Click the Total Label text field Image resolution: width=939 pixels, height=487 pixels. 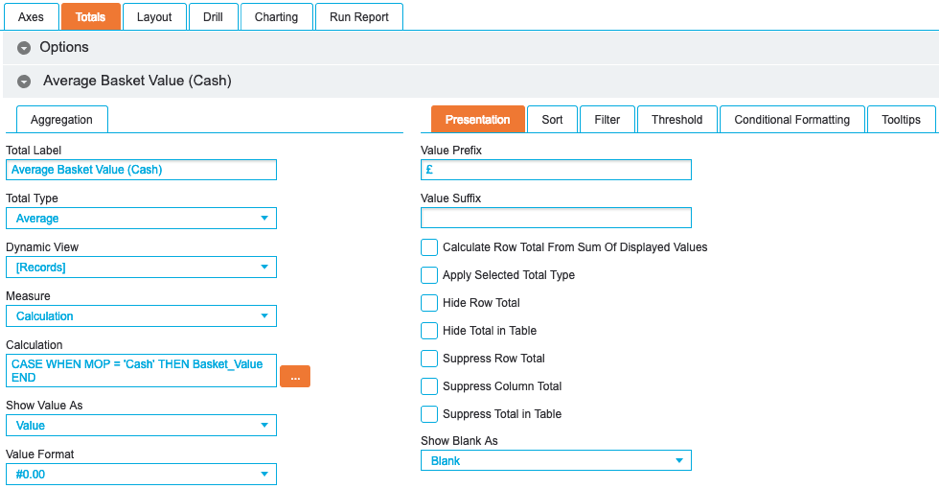pyautogui.click(x=141, y=170)
